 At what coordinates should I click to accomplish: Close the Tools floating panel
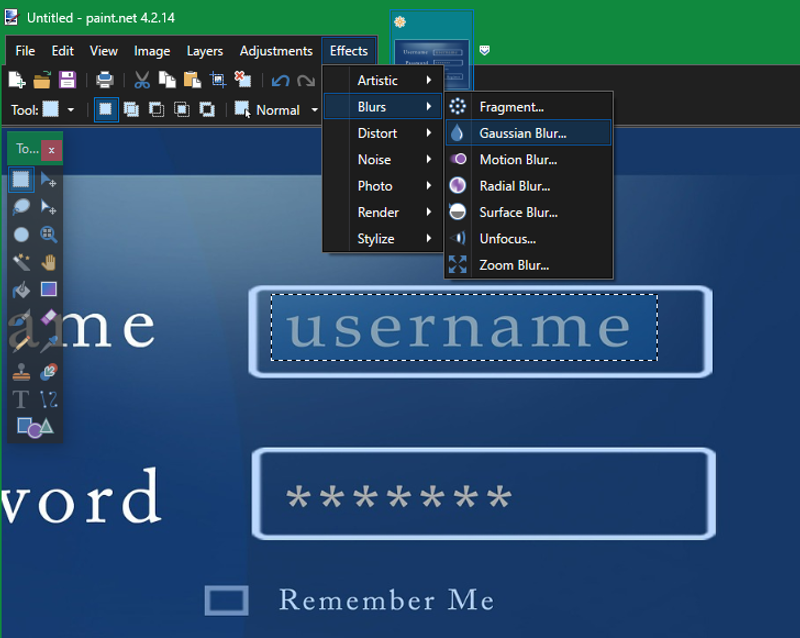click(x=51, y=149)
